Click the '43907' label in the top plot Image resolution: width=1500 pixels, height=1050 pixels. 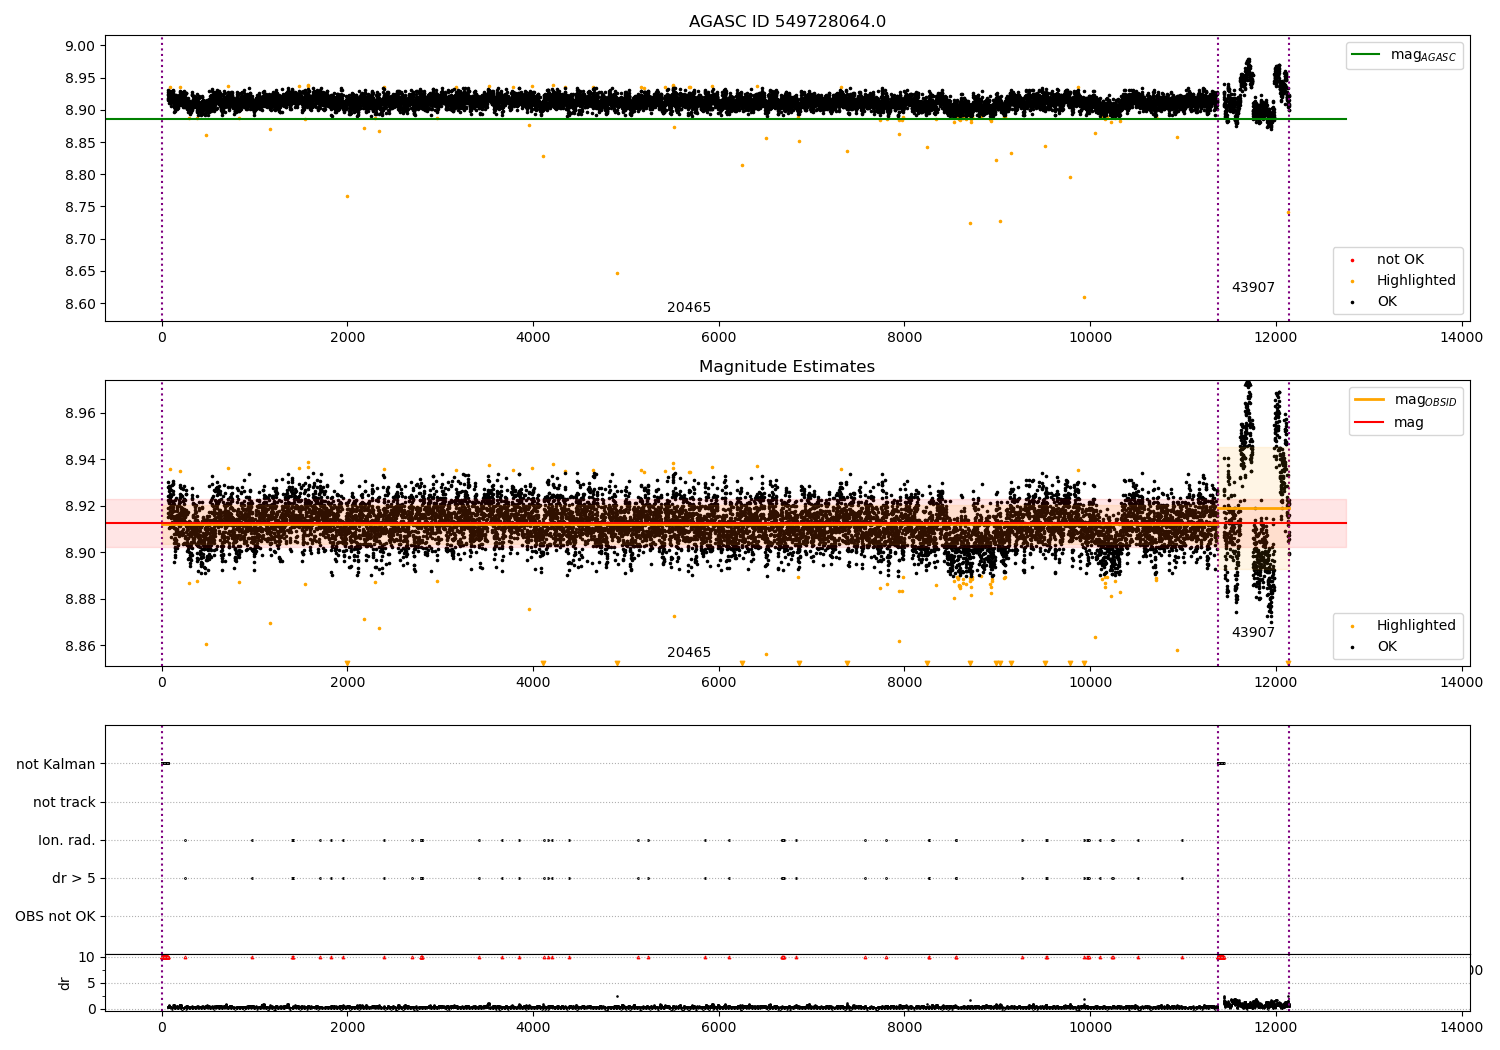pyautogui.click(x=1253, y=288)
